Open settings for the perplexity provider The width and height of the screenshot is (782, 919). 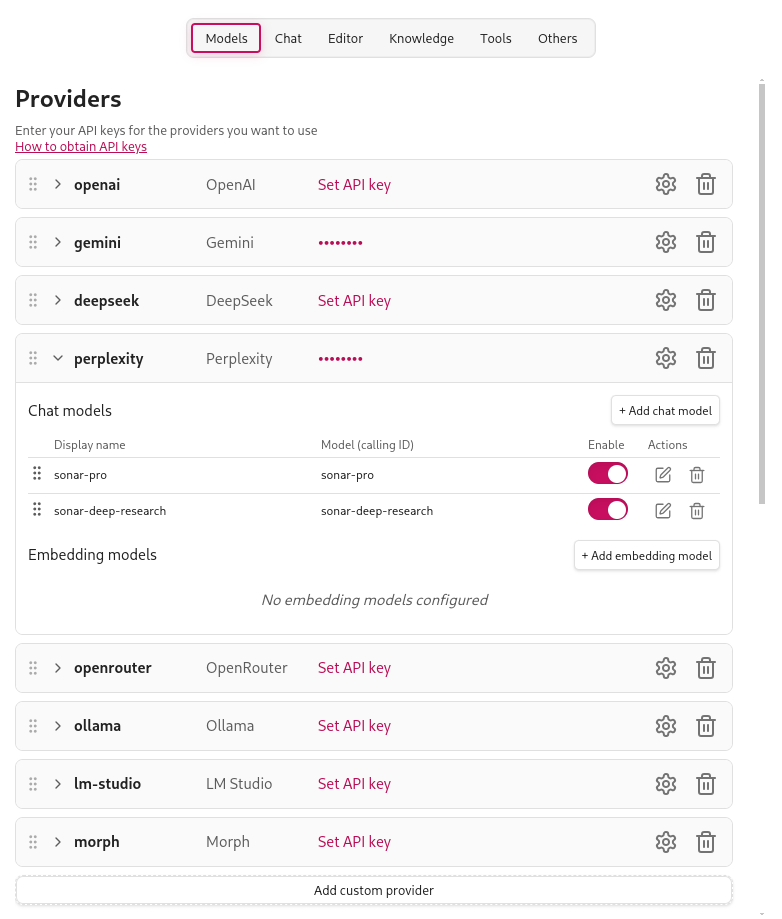click(665, 358)
